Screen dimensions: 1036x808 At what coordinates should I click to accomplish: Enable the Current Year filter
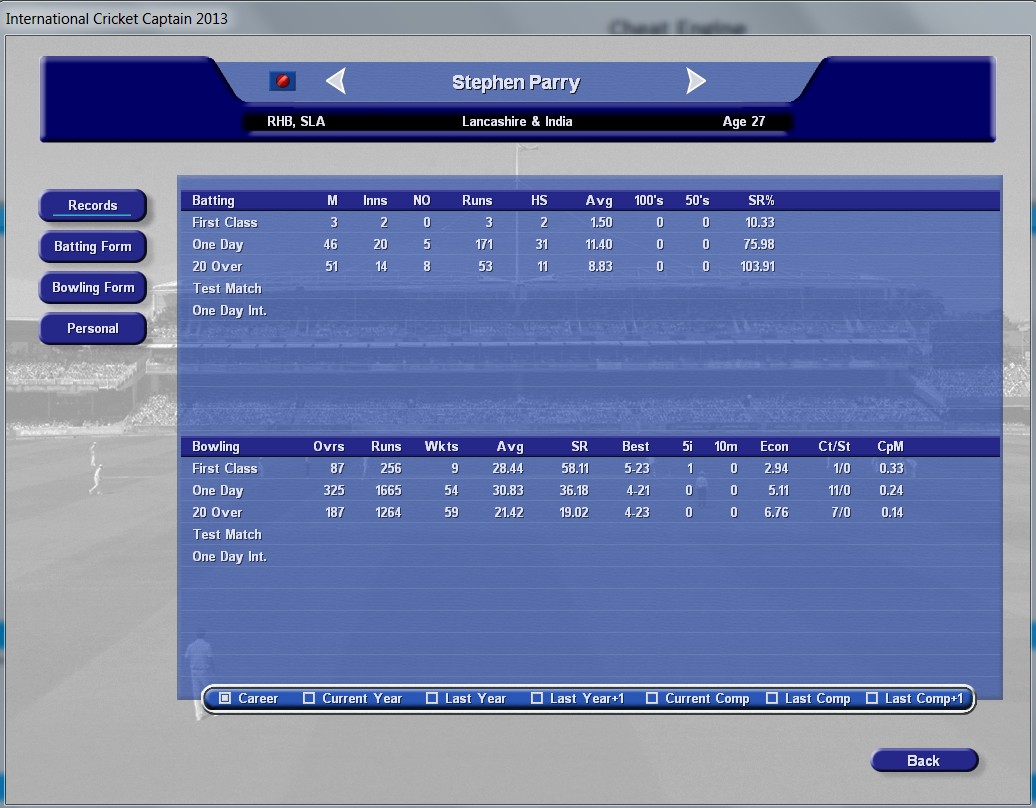click(309, 698)
